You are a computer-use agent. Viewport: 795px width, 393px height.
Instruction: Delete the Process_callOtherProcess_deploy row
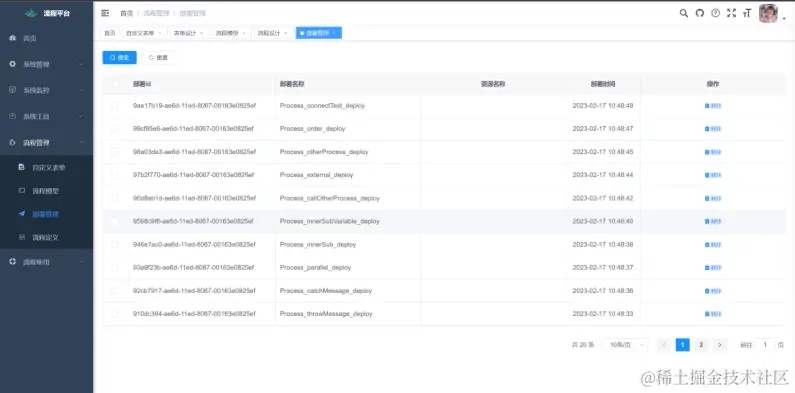[x=713, y=198]
